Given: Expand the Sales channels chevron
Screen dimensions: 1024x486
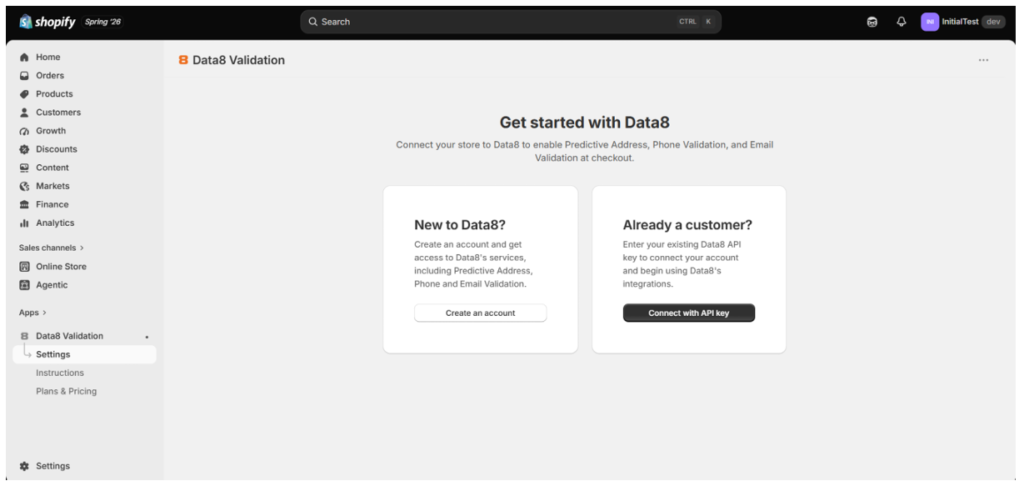Looking at the screenshot, I should pos(82,248).
